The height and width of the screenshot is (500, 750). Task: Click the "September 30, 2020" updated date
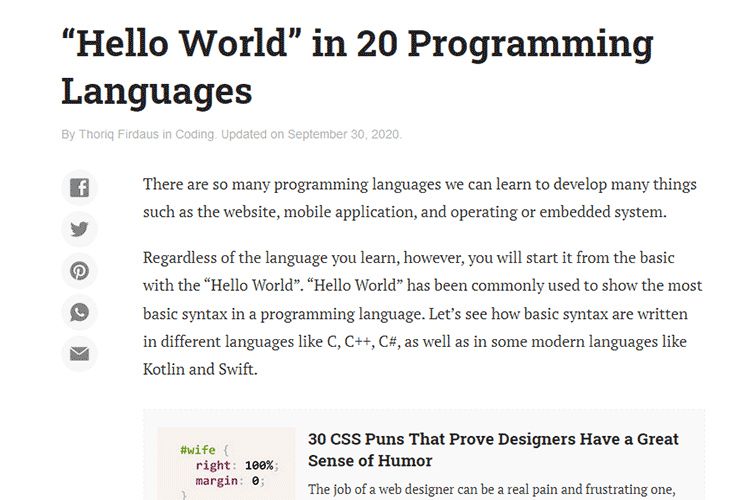(x=343, y=134)
